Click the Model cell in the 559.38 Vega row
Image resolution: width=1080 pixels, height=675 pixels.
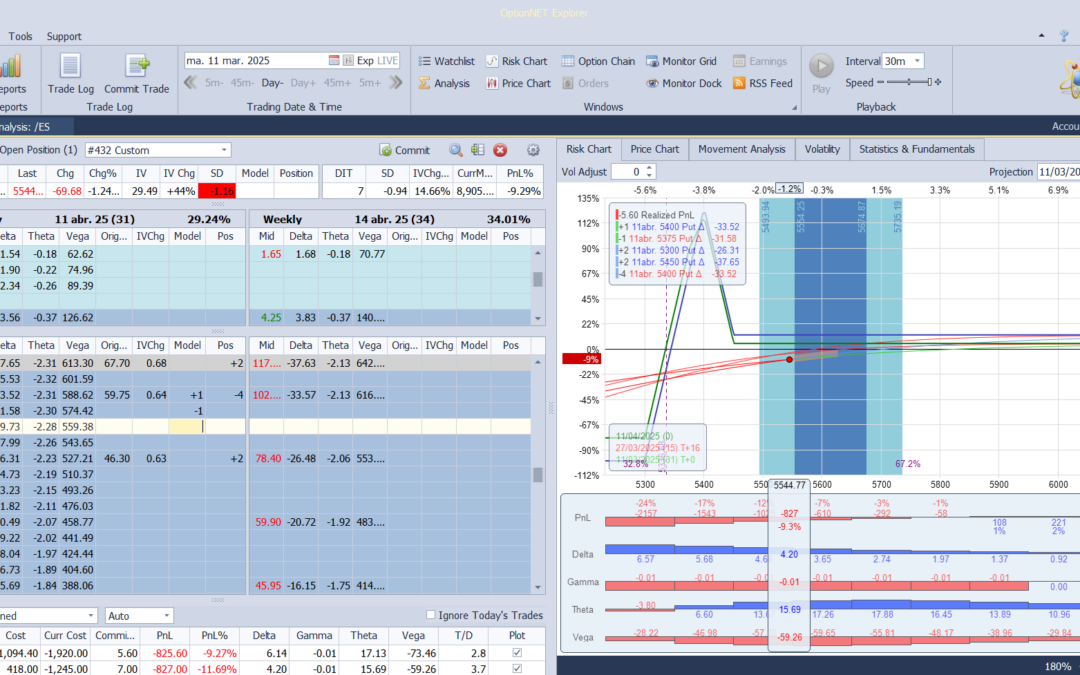[x=187, y=427]
